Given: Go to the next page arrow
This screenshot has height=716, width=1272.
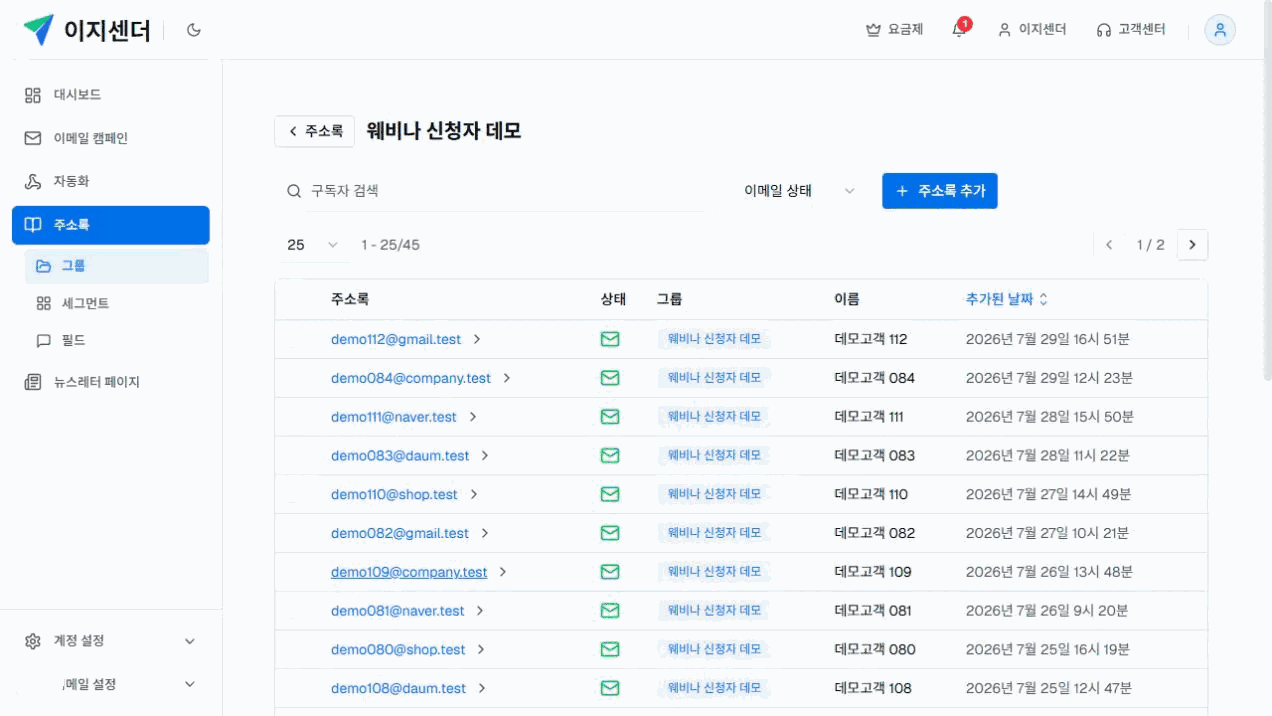Looking at the screenshot, I should click(x=1192, y=245).
